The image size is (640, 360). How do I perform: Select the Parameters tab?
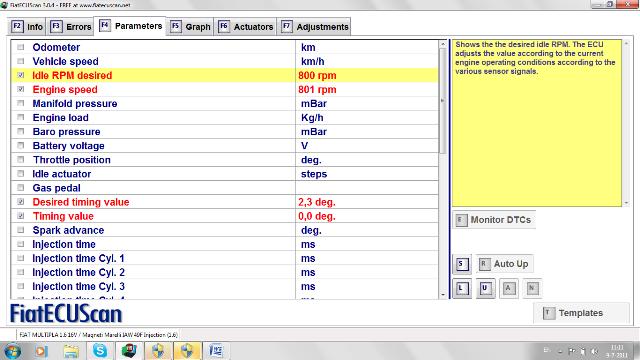click(x=130, y=26)
